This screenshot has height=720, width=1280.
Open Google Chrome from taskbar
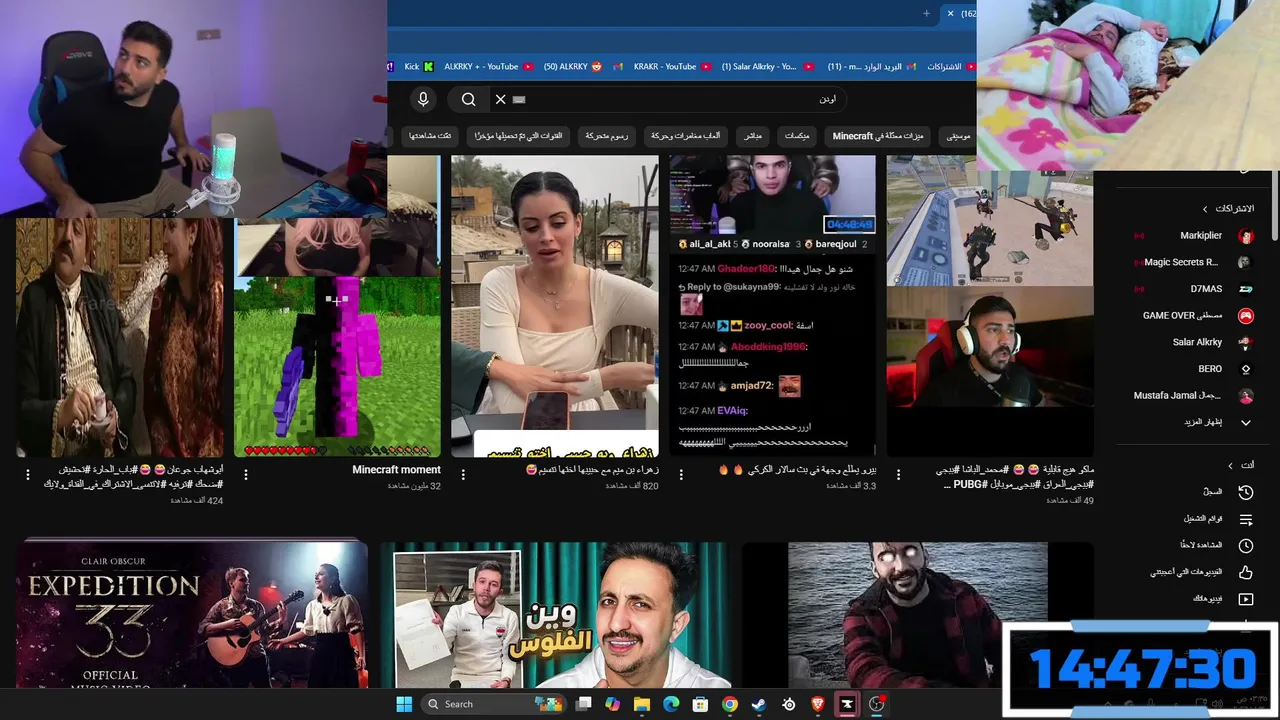730,704
